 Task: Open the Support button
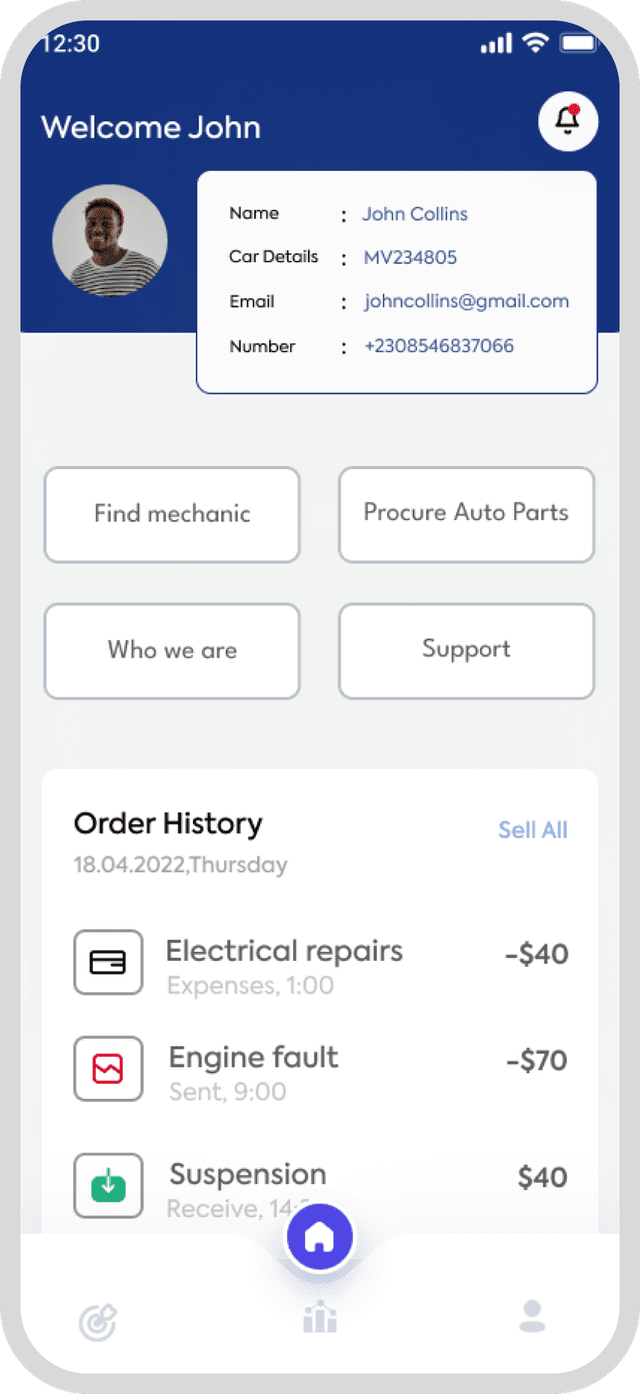click(466, 651)
